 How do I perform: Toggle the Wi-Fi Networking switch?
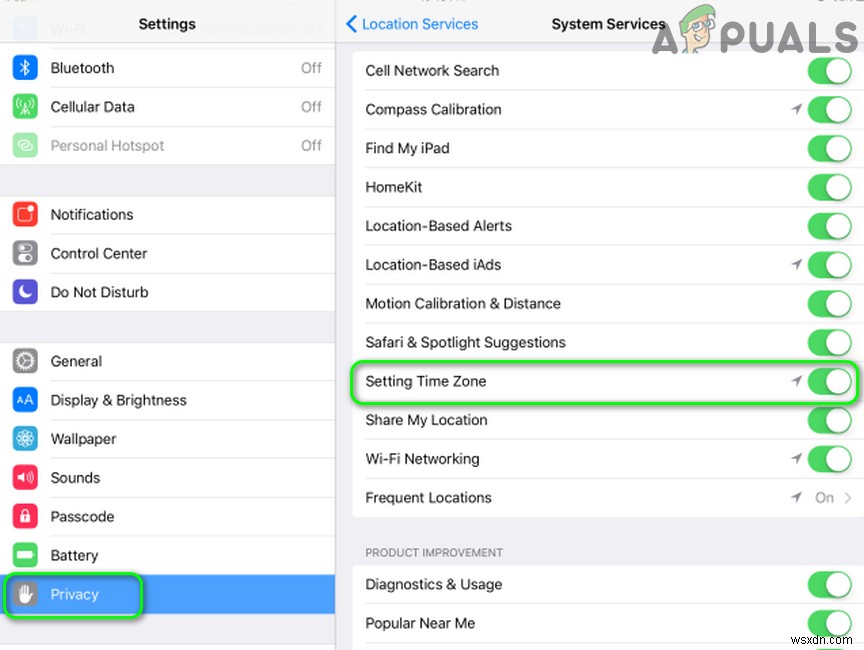pyautogui.click(x=829, y=459)
